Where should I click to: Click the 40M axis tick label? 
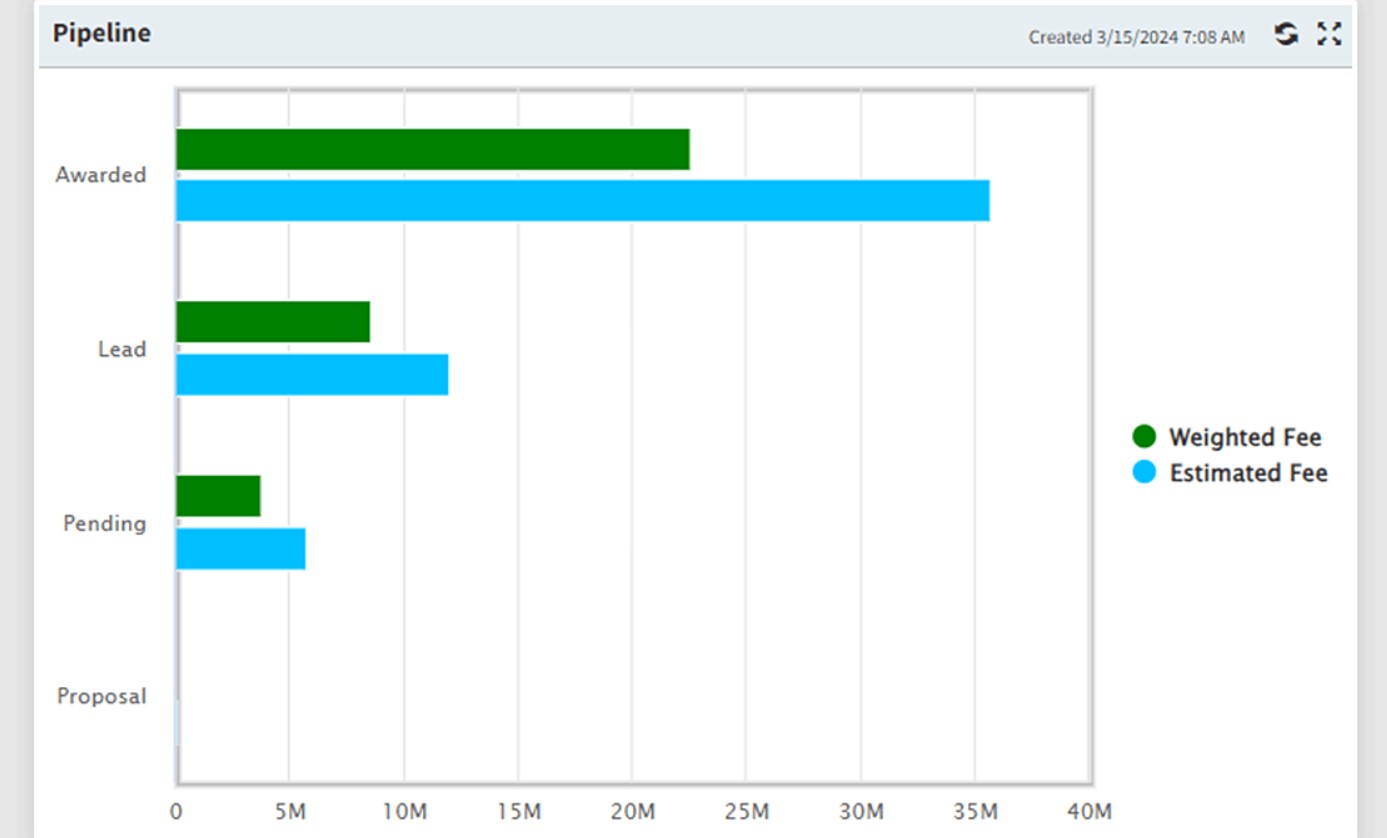click(x=1089, y=811)
